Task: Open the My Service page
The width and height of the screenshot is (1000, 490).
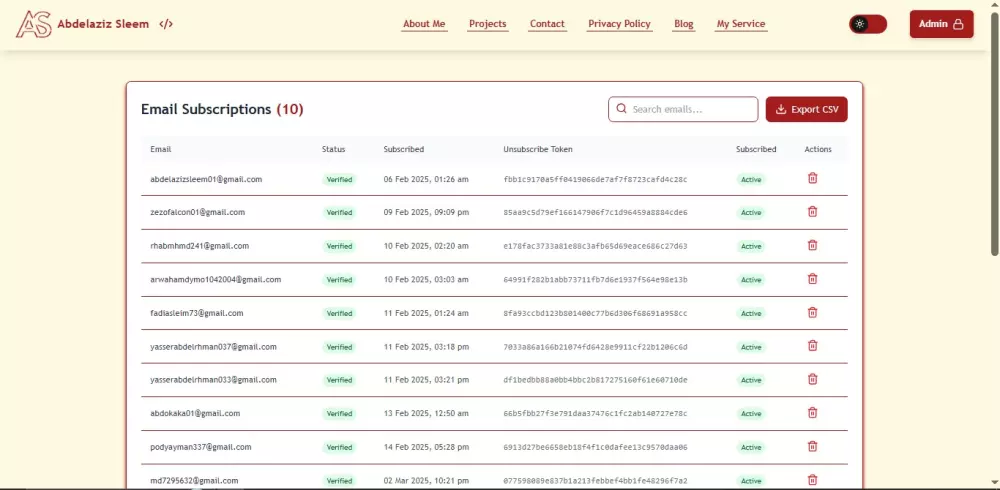Action: click(x=740, y=24)
